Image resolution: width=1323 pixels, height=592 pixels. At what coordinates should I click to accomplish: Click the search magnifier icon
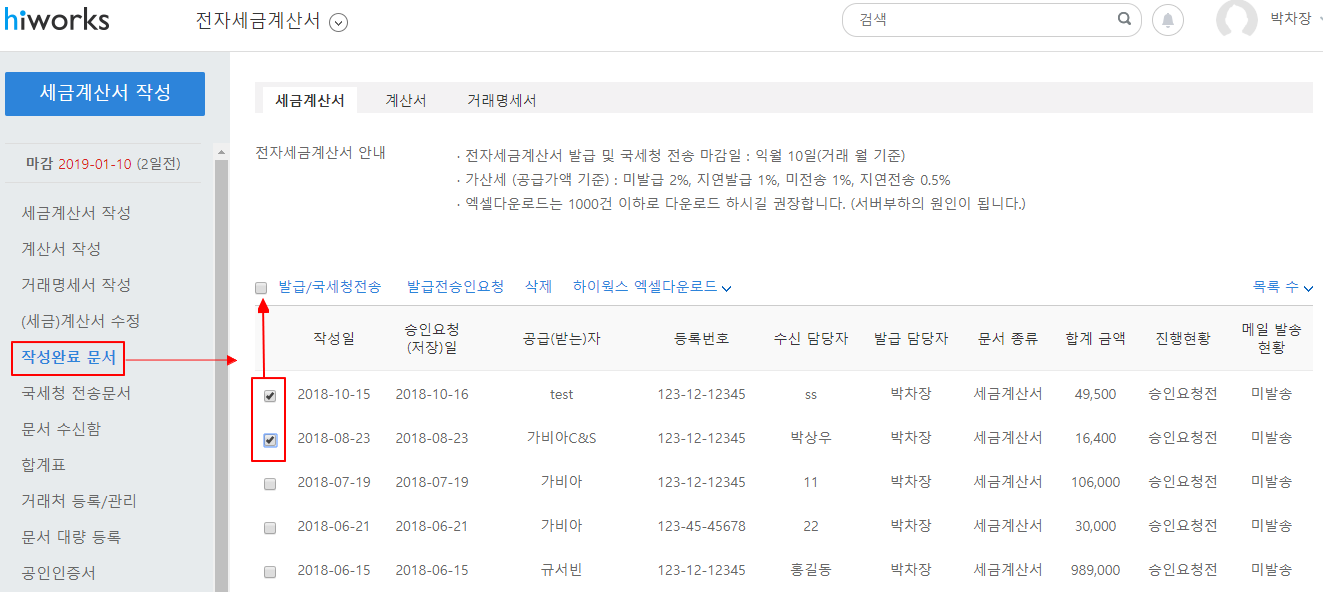click(1124, 19)
